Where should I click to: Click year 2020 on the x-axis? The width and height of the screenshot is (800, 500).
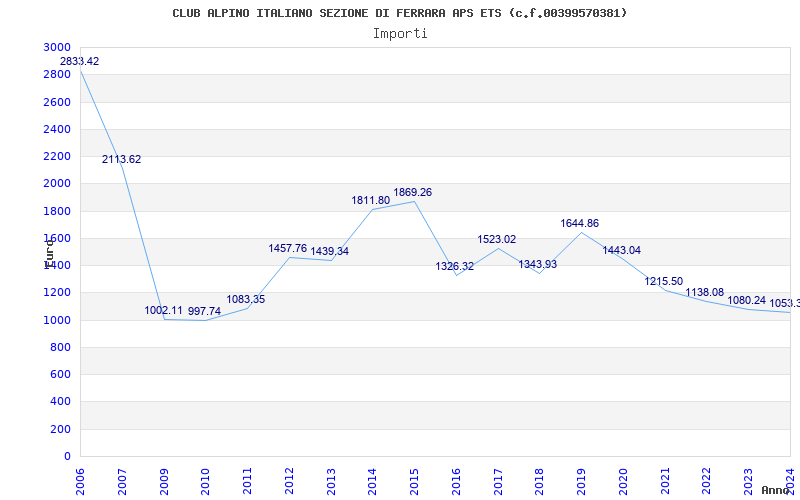tap(623, 482)
